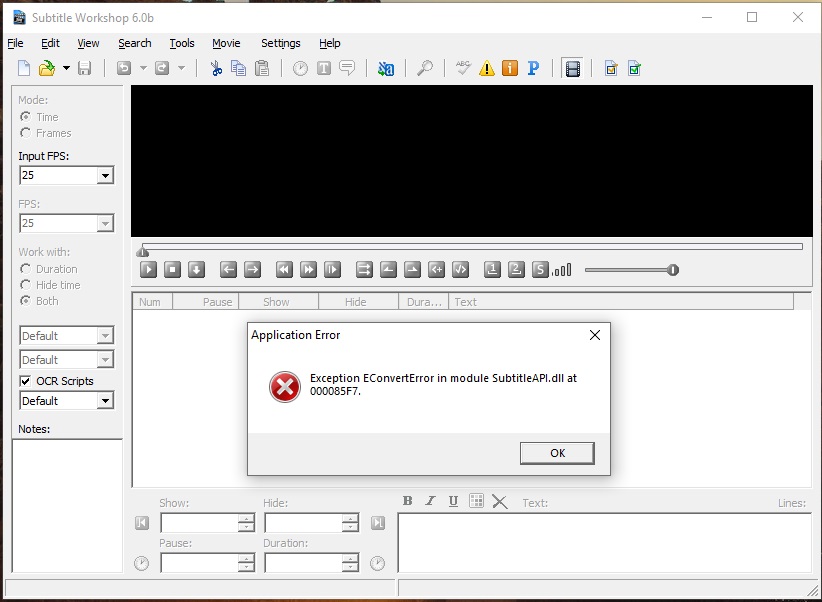822x602 pixels.
Task: Toggle the film strip video preview icon
Action: (x=572, y=69)
